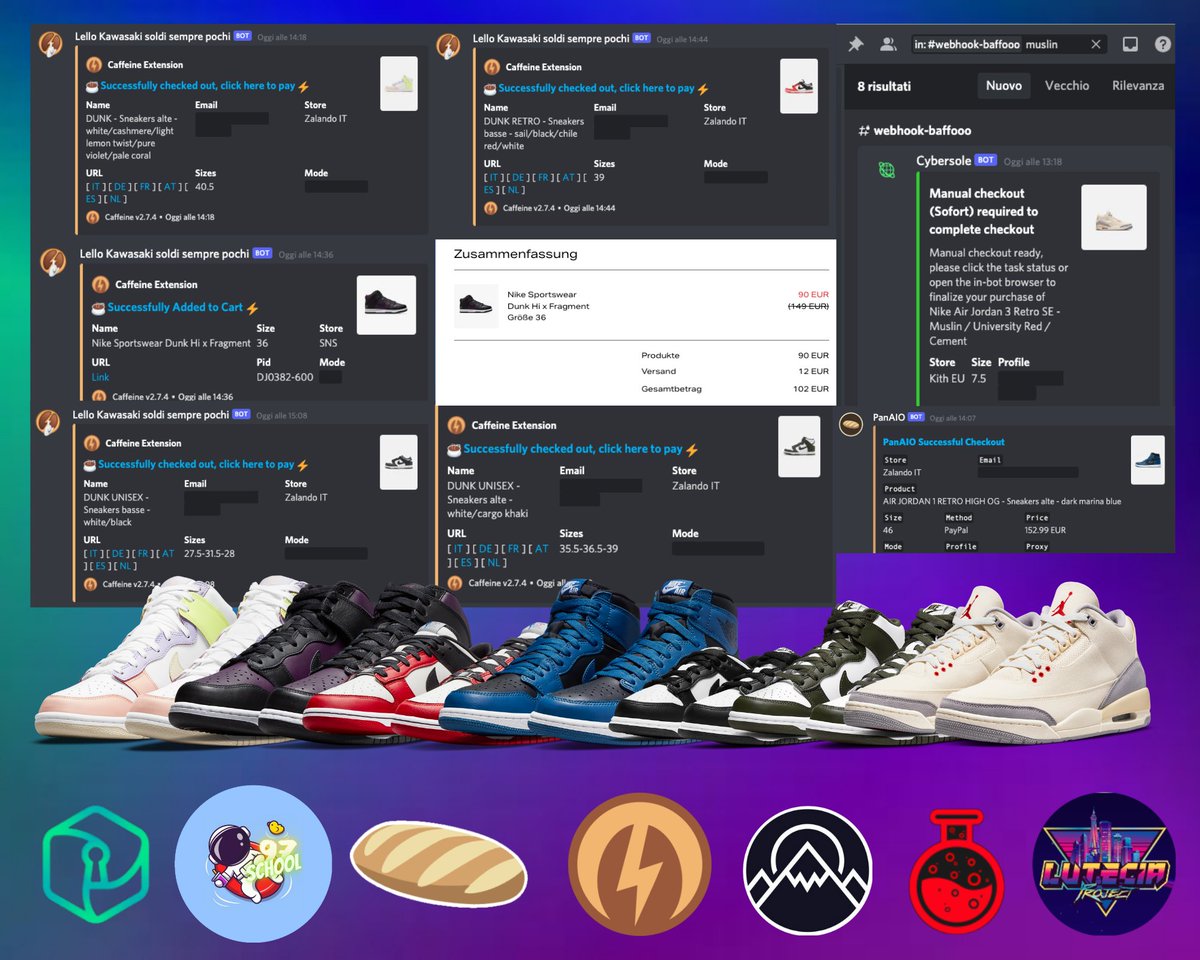Viewport: 1200px width, 960px height.
Task: Open cargo khaki Dunk thumbnail
Action: click(798, 446)
